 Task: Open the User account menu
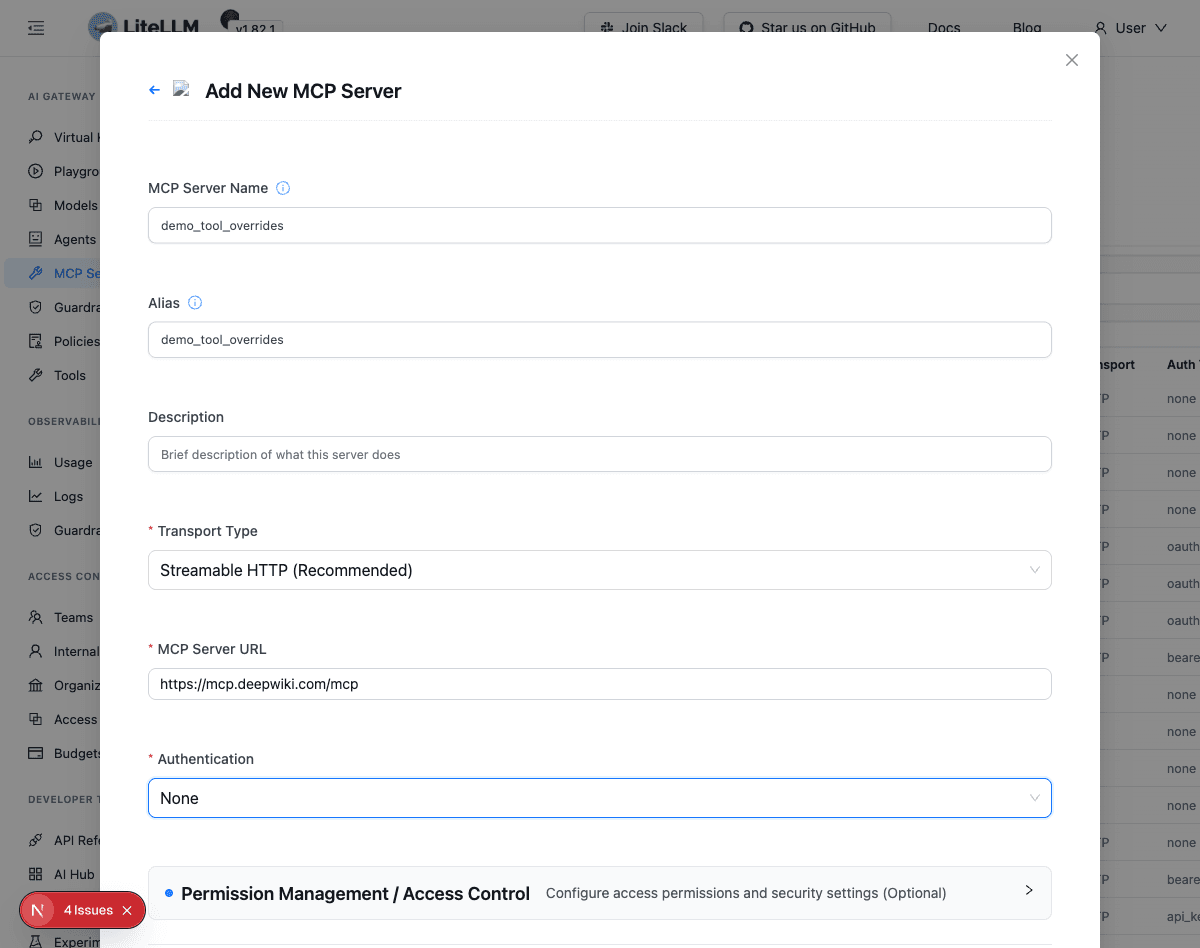1130,28
